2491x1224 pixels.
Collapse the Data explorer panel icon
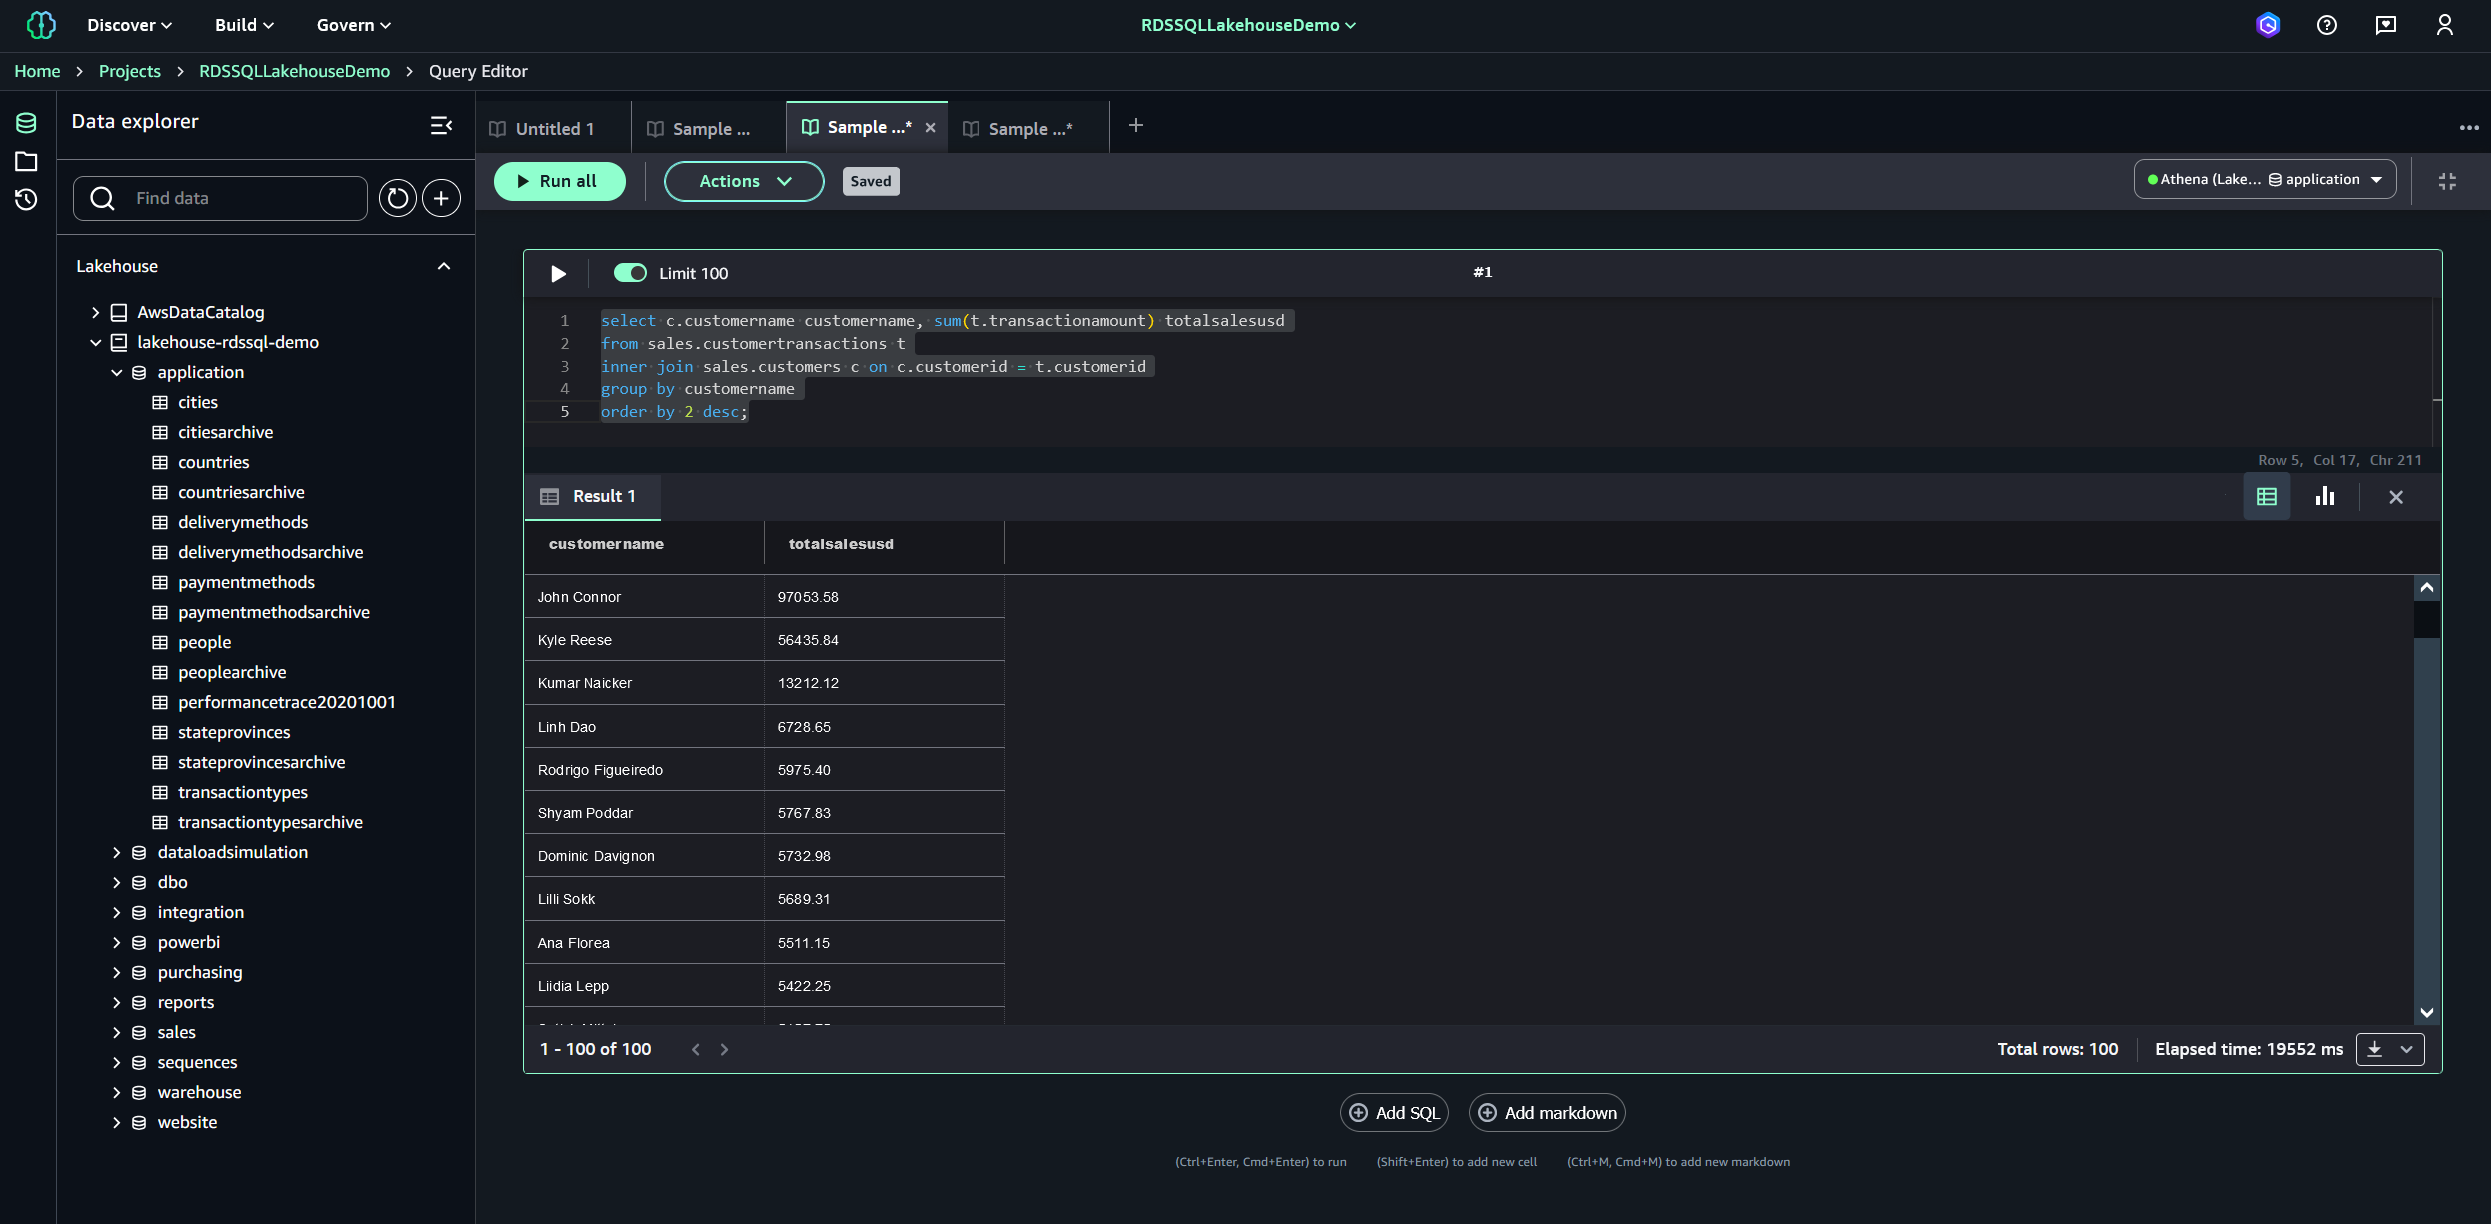pyautogui.click(x=441, y=125)
